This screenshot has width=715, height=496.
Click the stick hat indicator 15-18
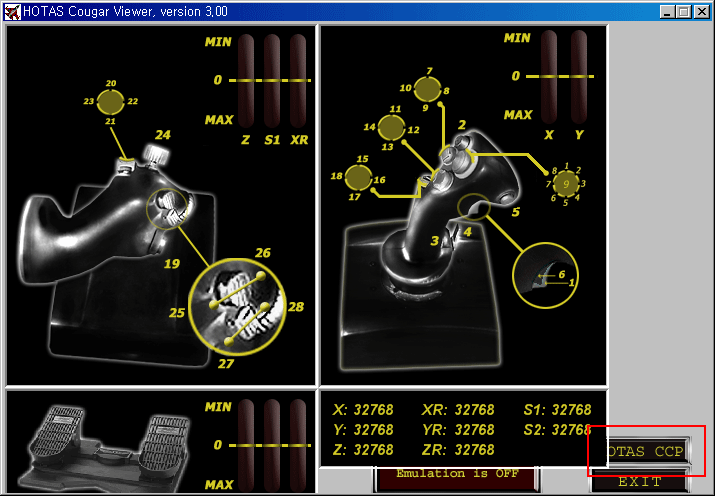point(358,178)
